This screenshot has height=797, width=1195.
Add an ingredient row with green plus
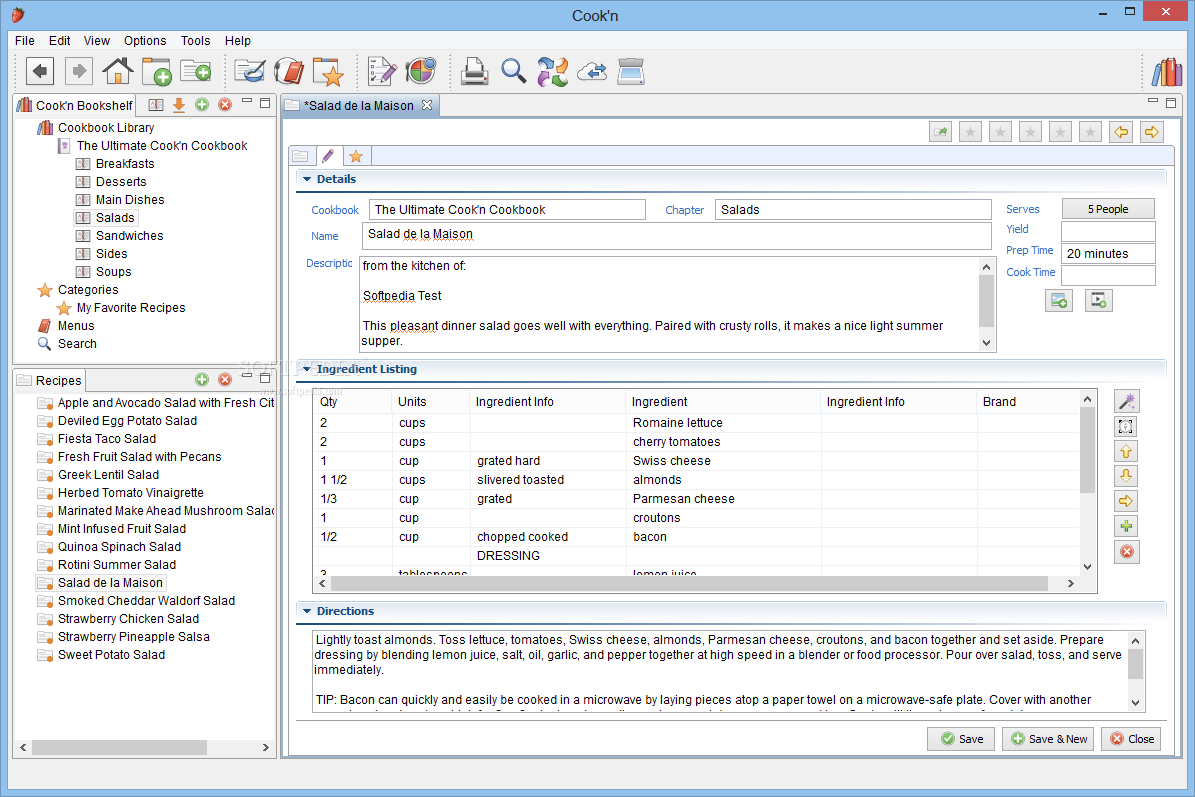[x=1126, y=526]
